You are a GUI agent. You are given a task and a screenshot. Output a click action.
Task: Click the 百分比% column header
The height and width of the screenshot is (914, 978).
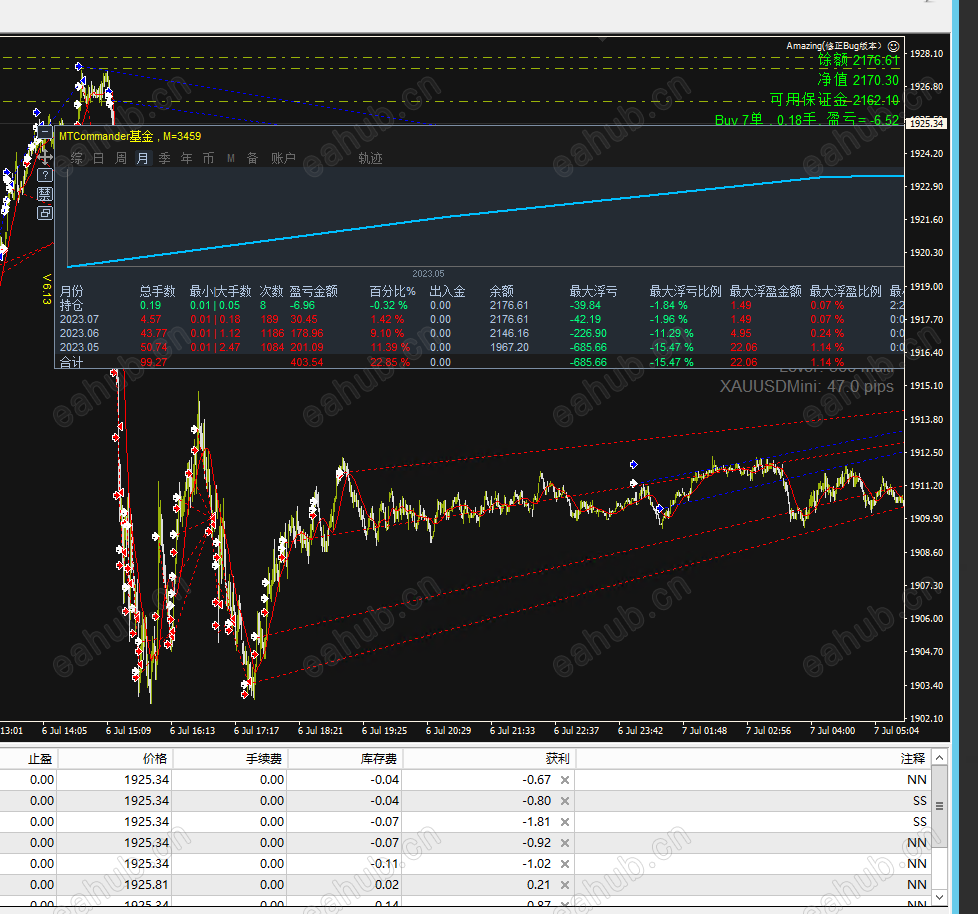392,291
